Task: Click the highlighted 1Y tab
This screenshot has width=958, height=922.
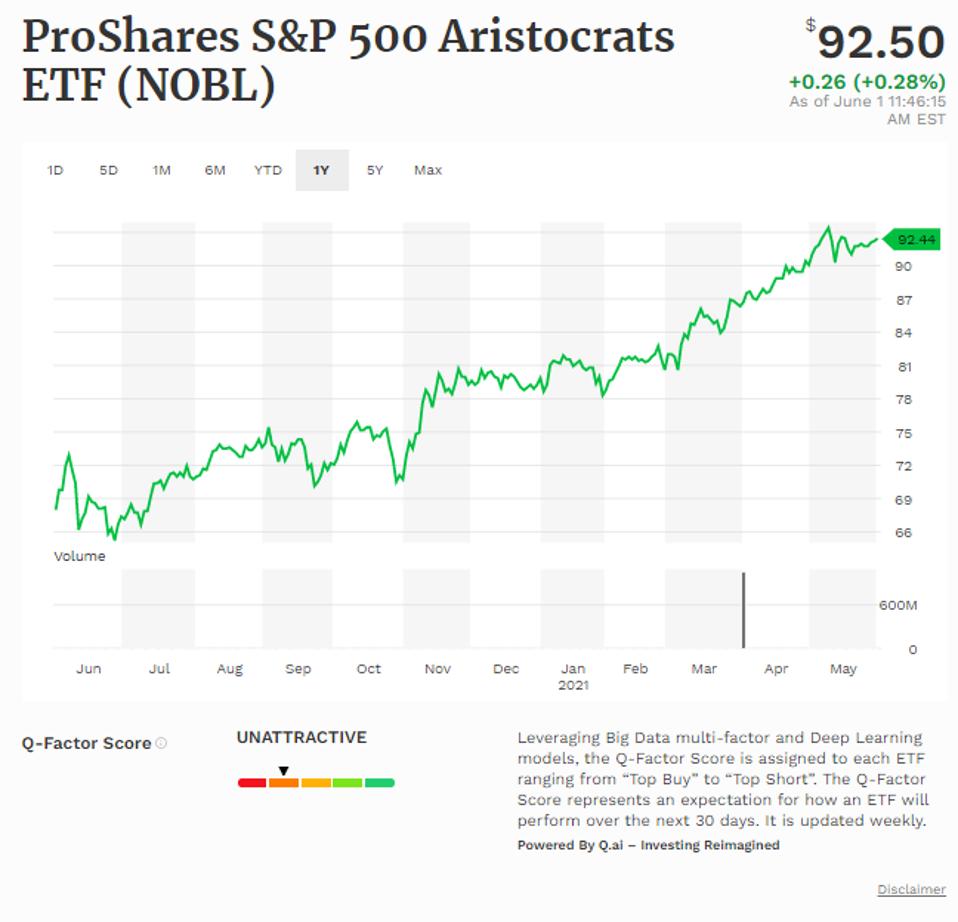Action: (x=320, y=170)
